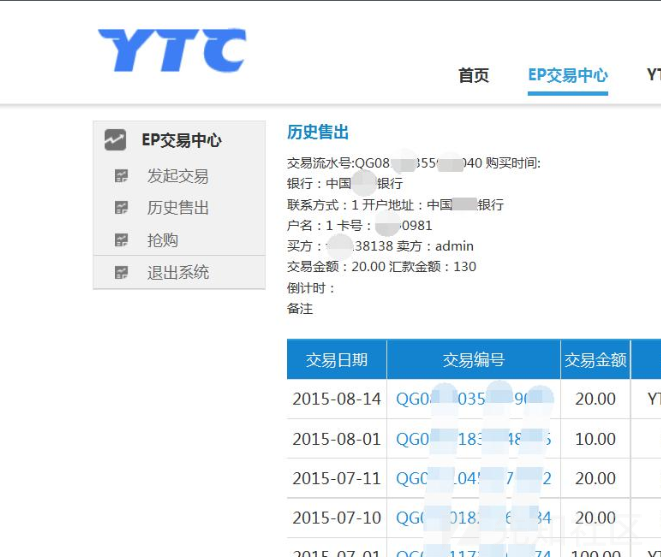Viewport: 661px width, 557px height.
Task: Click the 交易编号 column header
Action: [x=473, y=360]
